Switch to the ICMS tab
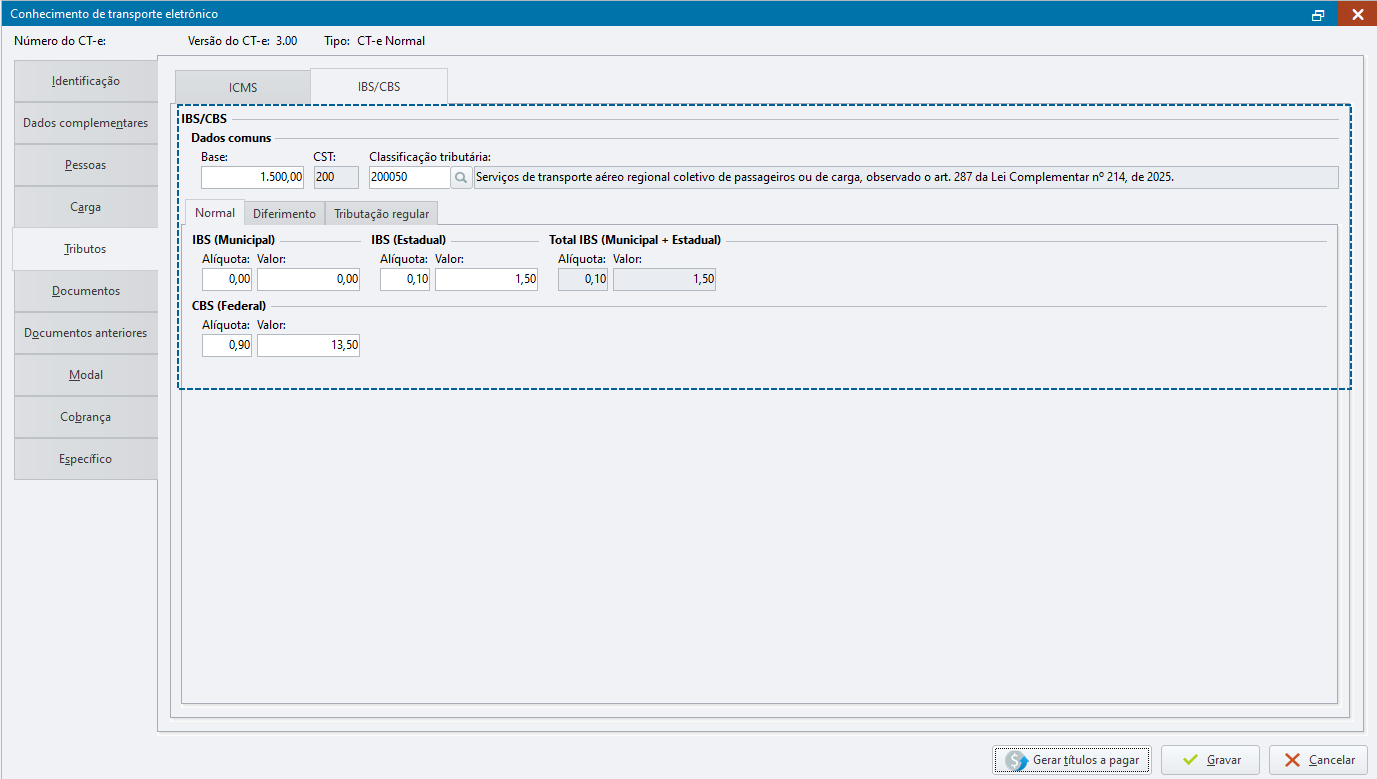The width and height of the screenshot is (1377, 779). [243, 87]
